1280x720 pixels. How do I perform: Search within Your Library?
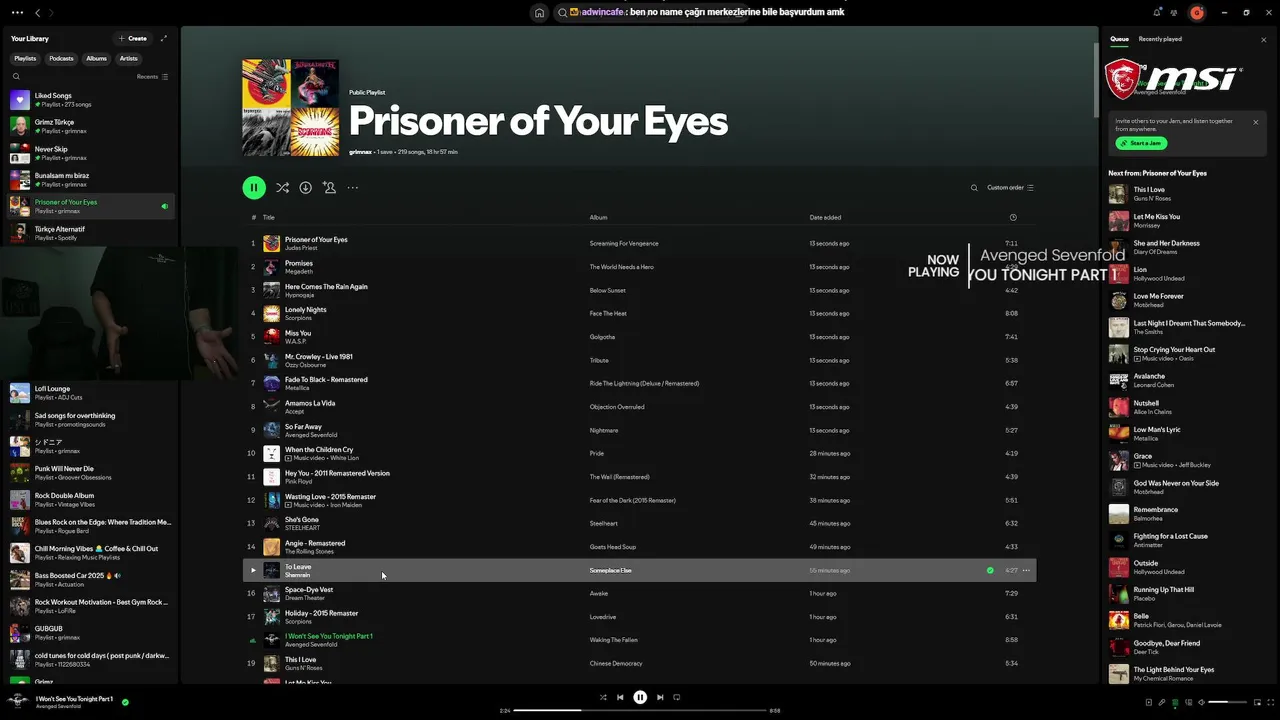coord(16,76)
